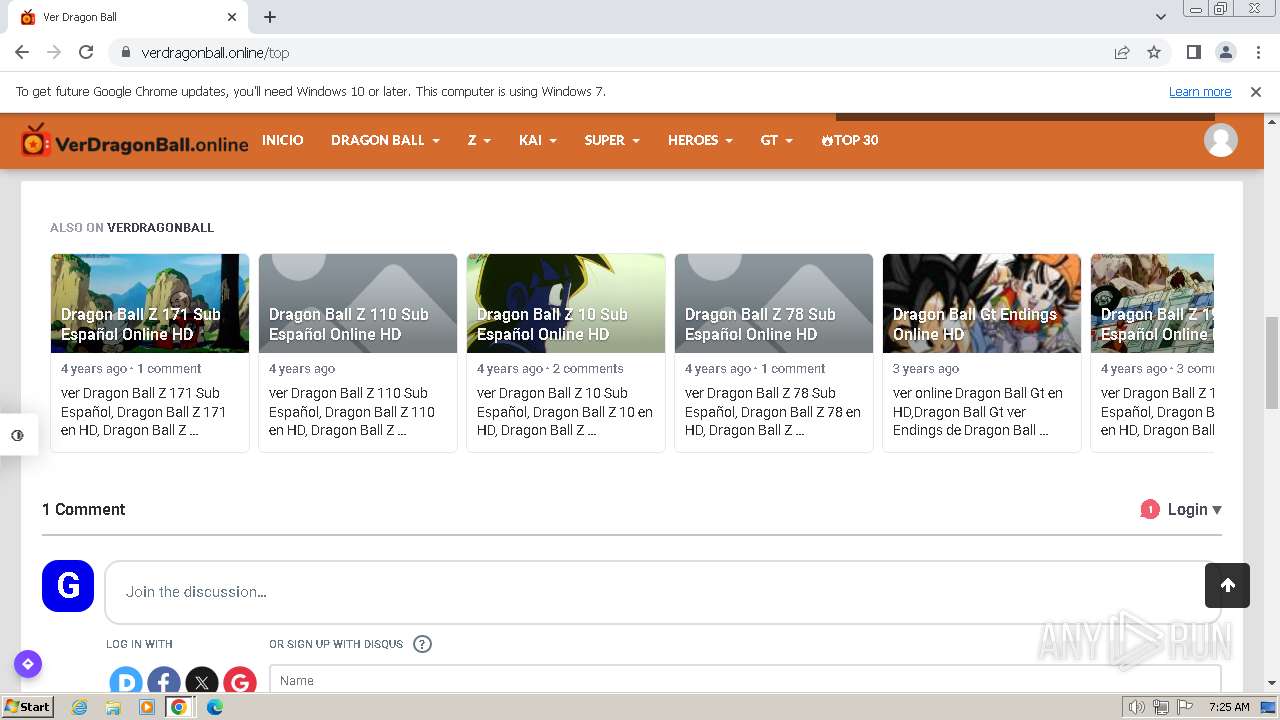1280x720 pixels.
Task: Open File Explorer from the taskbar
Action: coord(113,707)
